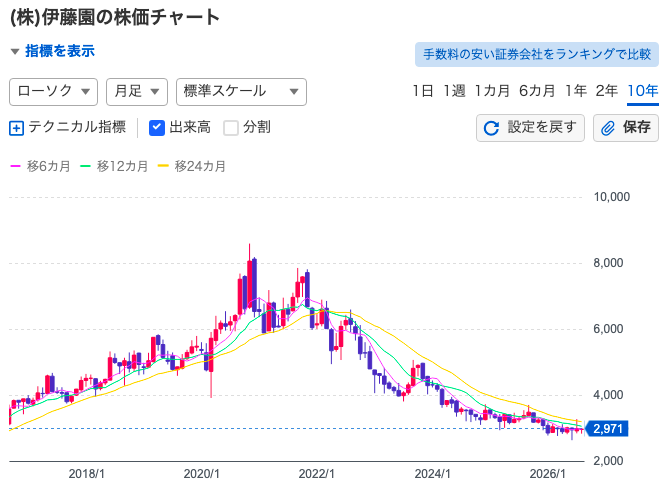Expand the 指標を表示 disclosure triangle
The image size is (667, 484).
pyautogui.click(x=15, y=52)
